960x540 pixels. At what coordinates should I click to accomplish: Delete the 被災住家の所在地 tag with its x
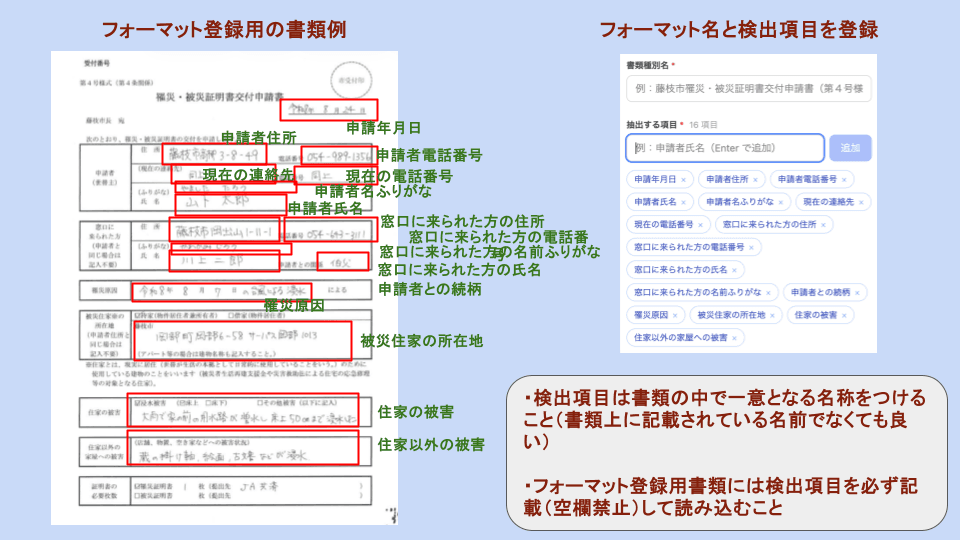point(772,316)
